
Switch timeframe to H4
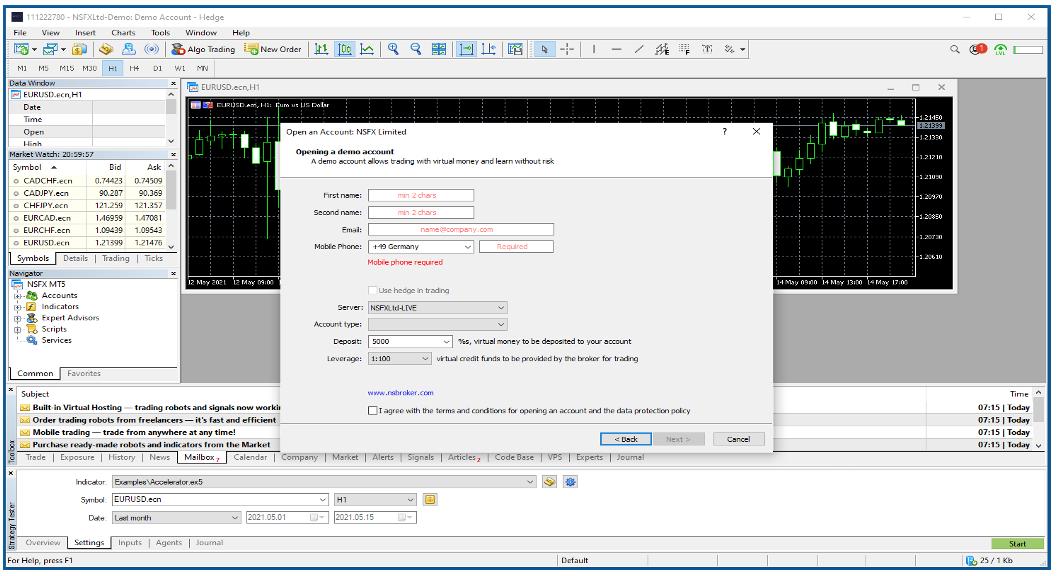tap(134, 68)
